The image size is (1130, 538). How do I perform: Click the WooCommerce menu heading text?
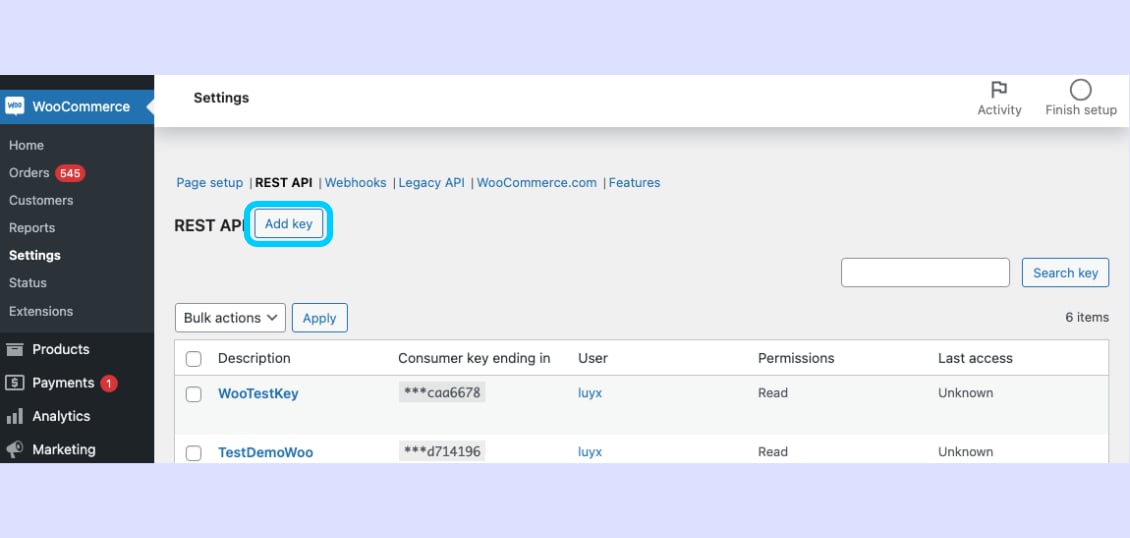(x=81, y=107)
